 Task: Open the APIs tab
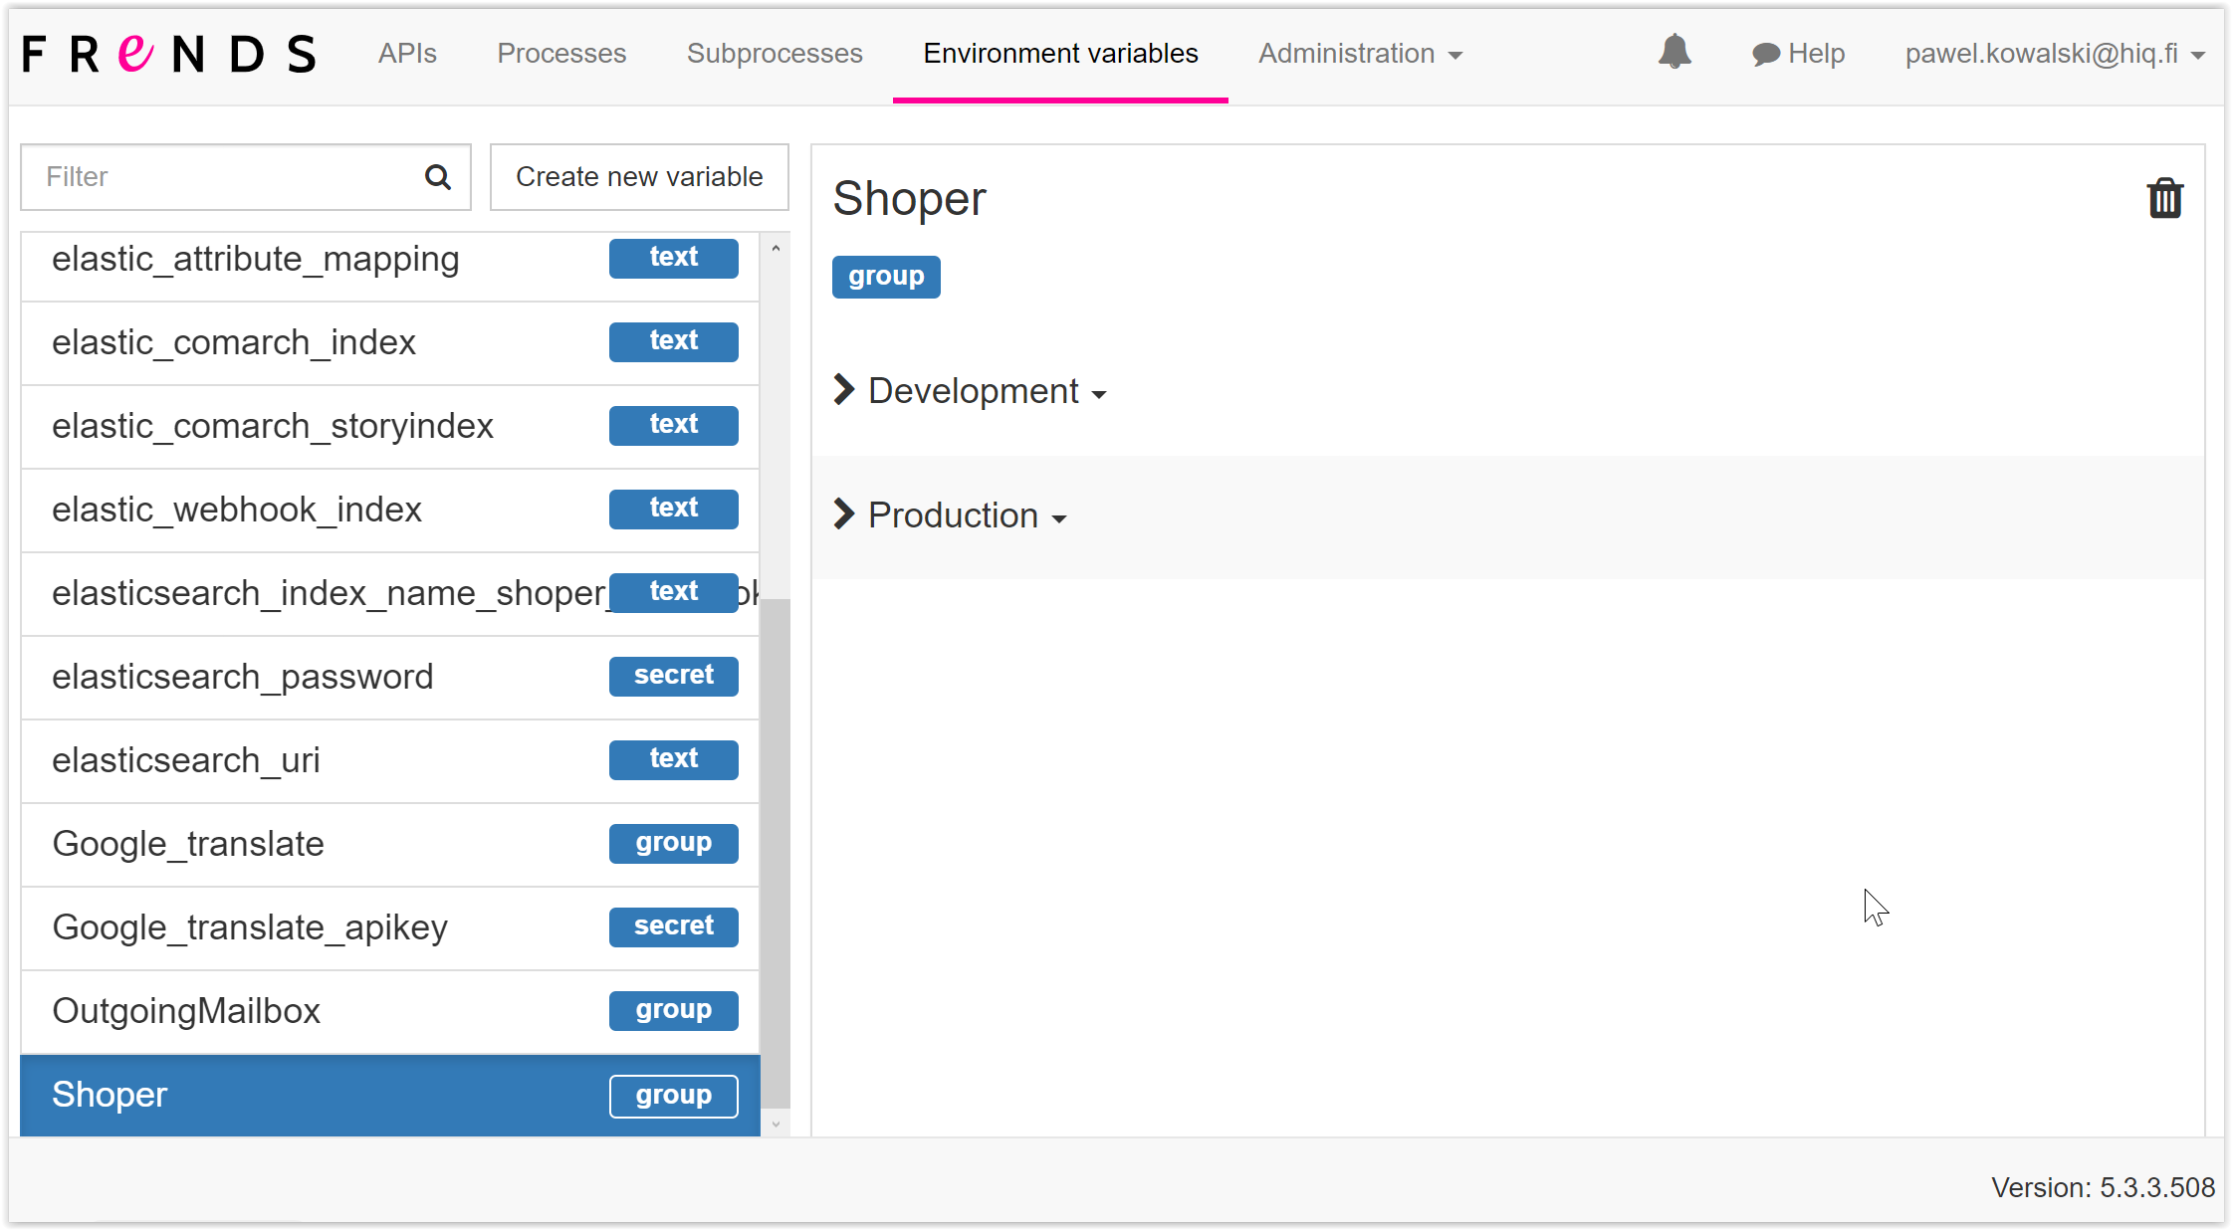coord(407,54)
